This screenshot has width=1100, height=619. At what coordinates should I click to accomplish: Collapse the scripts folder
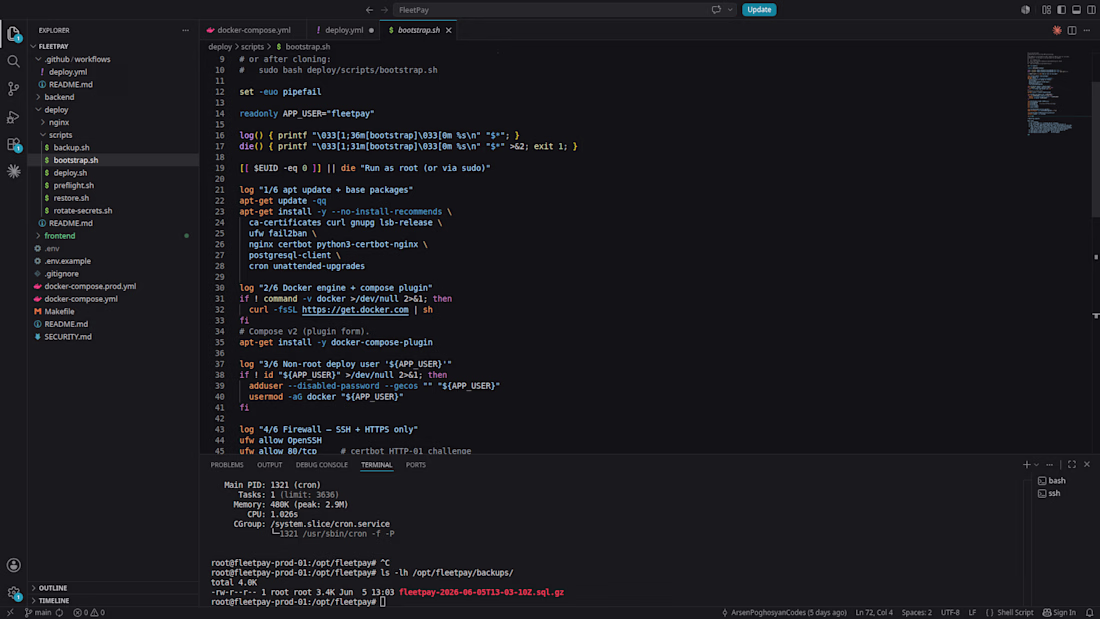[60, 135]
